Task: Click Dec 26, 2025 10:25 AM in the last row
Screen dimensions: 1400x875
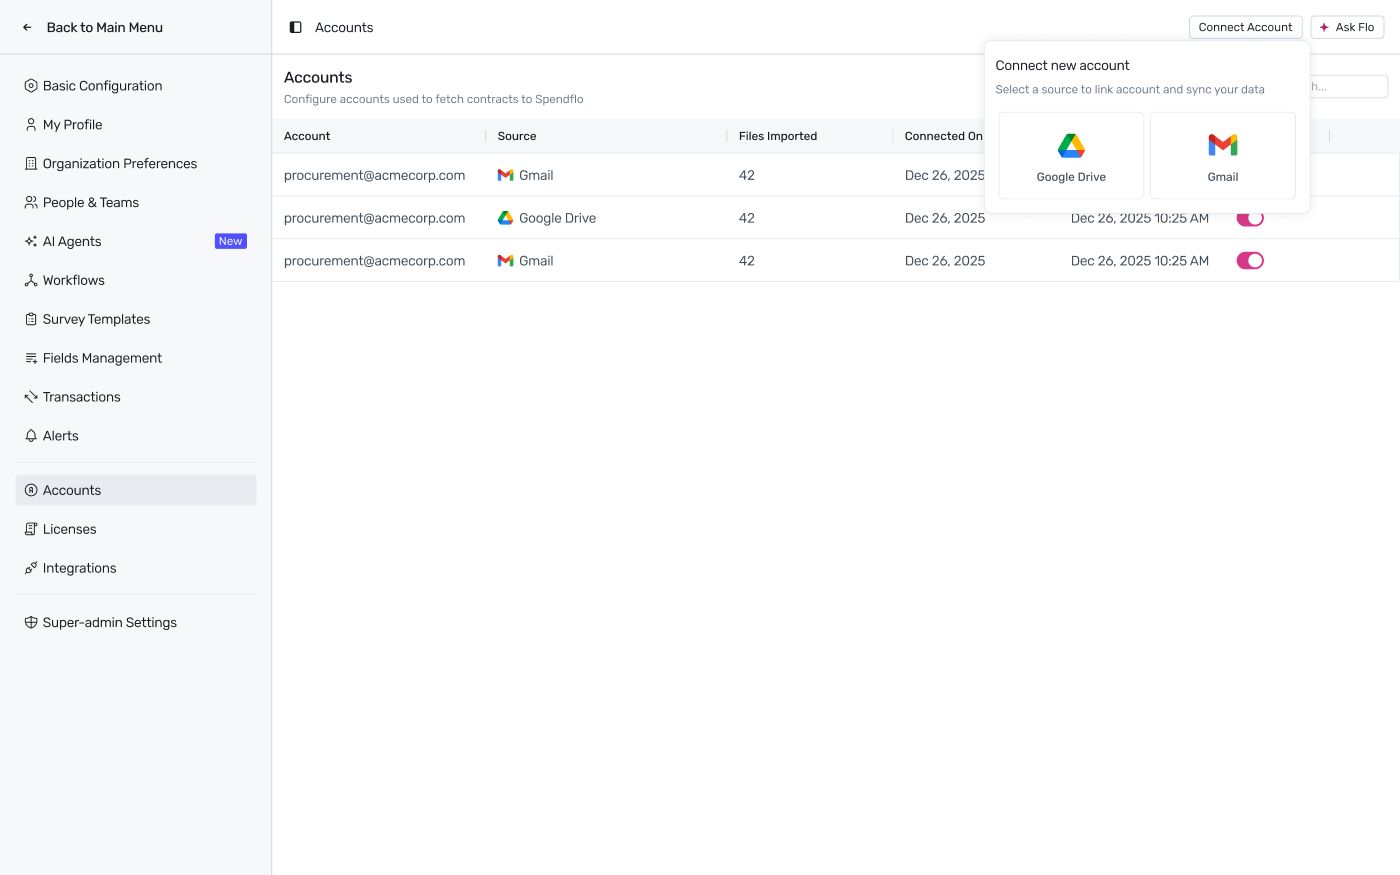Action: pyautogui.click(x=1140, y=261)
